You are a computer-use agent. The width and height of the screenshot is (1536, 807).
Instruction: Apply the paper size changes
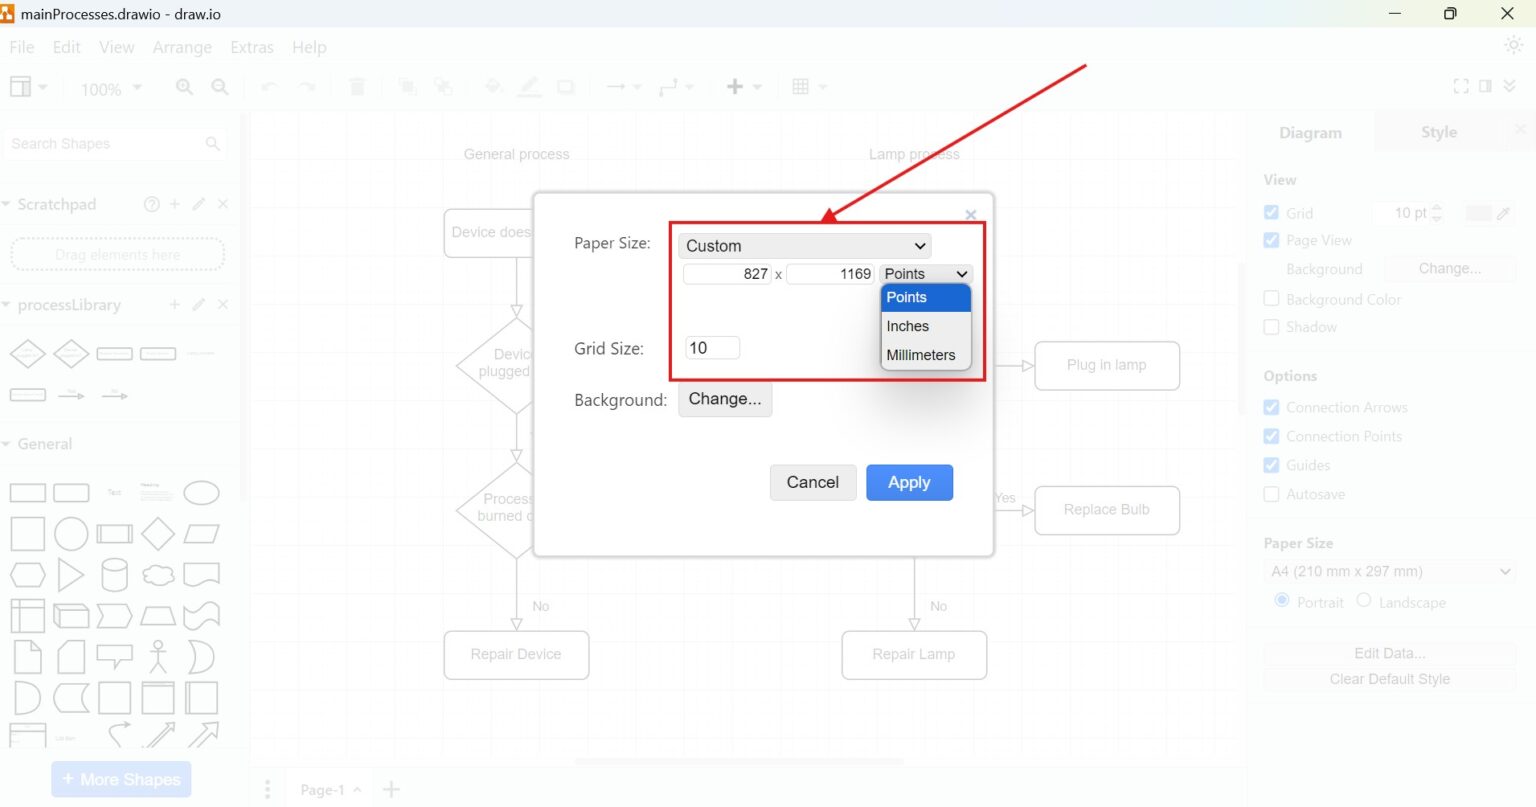[x=909, y=482]
